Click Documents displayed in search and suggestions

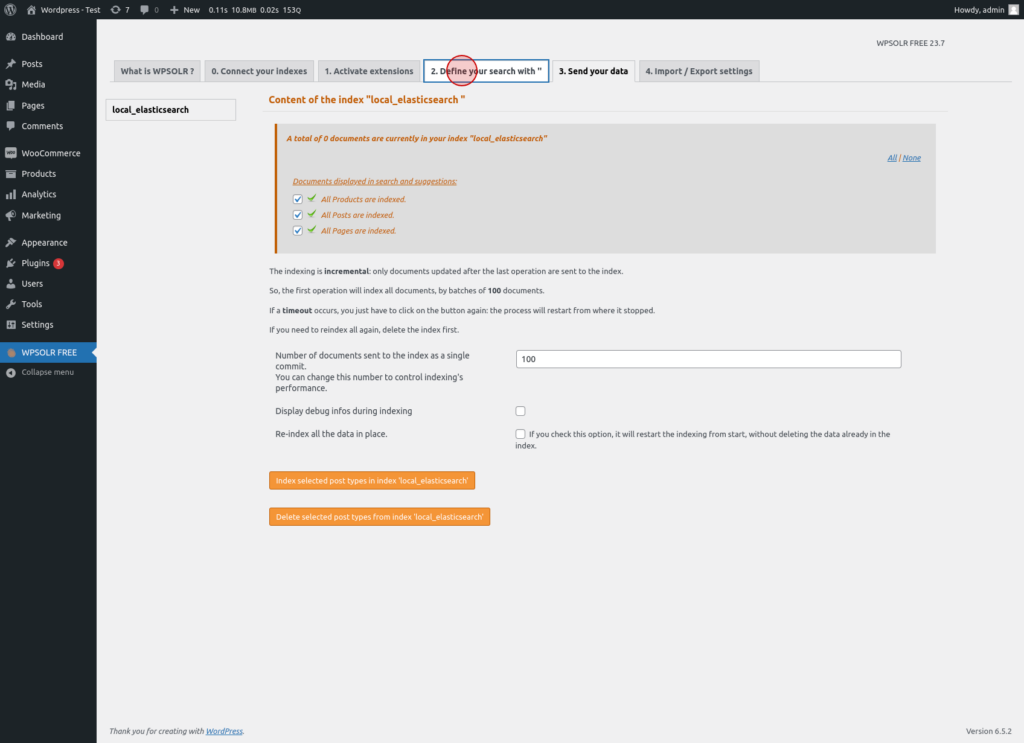point(375,182)
